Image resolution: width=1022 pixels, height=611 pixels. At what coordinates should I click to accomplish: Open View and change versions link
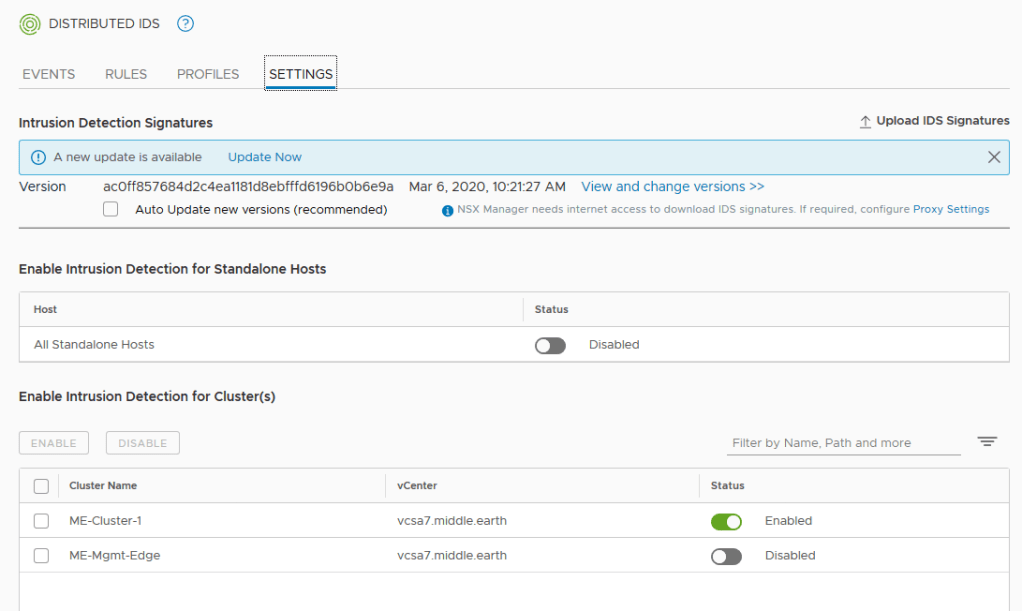click(672, 187)
